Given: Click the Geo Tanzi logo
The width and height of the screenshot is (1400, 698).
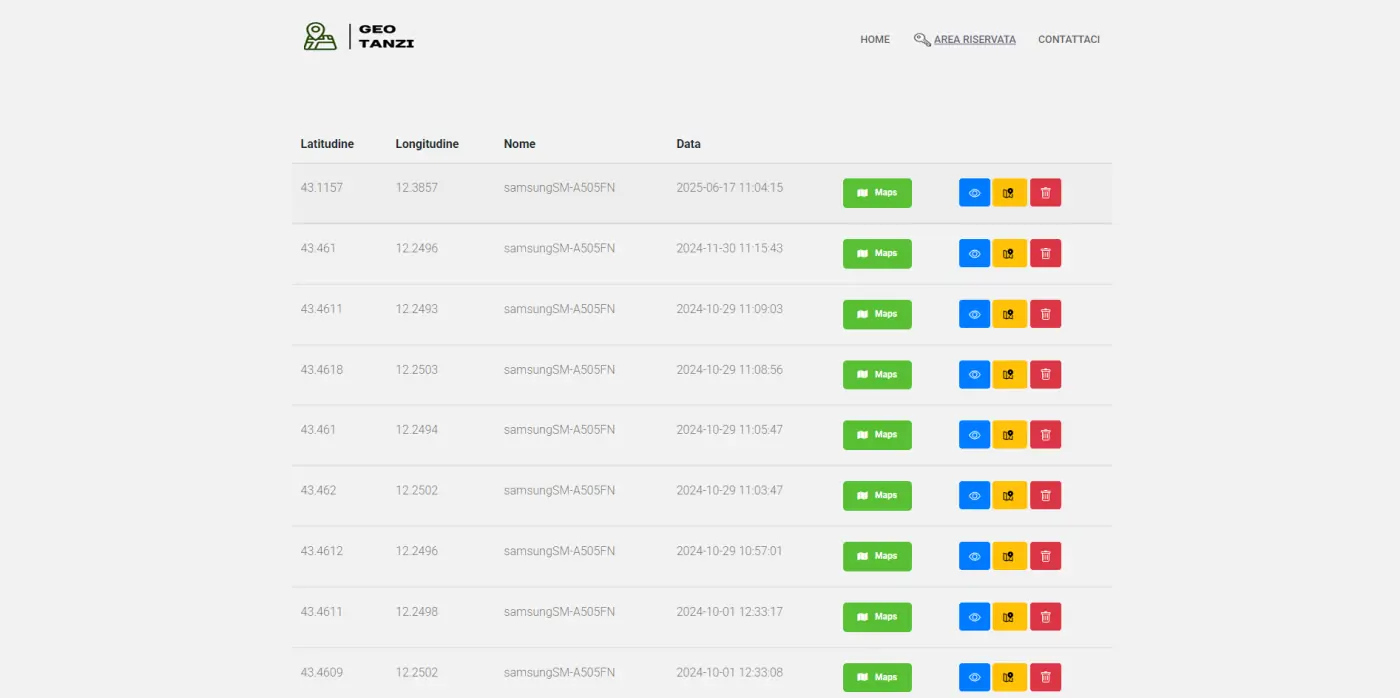Looking at the screenshot, I should 358,37.
